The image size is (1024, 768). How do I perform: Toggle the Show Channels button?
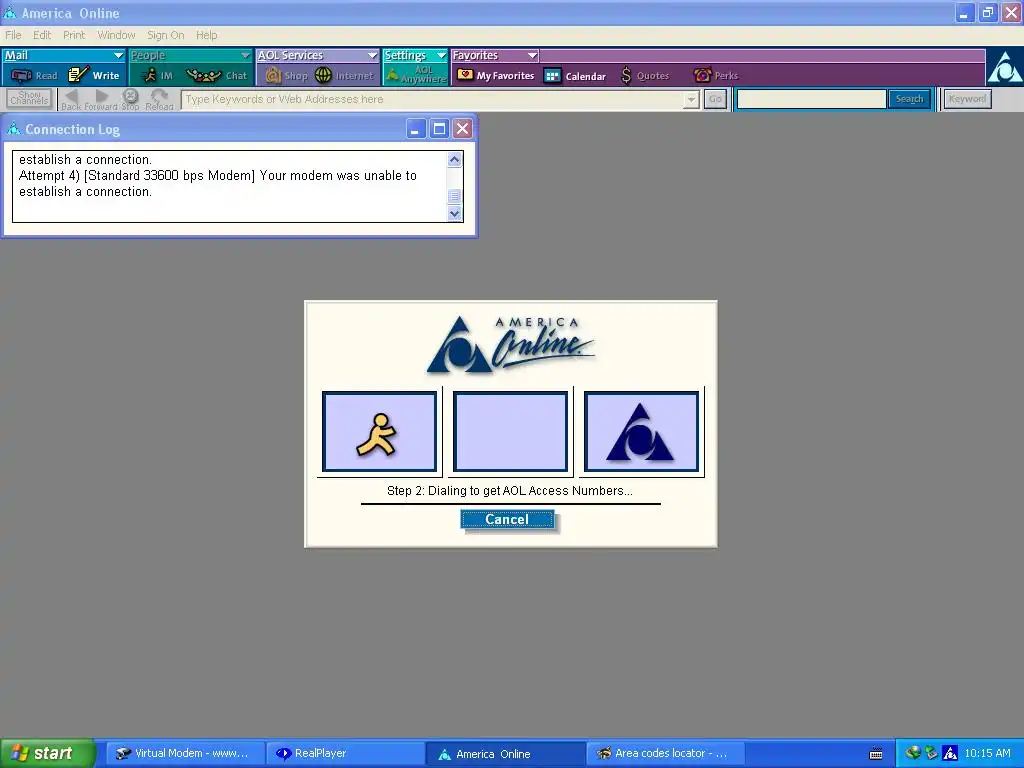tap(29, 99)
